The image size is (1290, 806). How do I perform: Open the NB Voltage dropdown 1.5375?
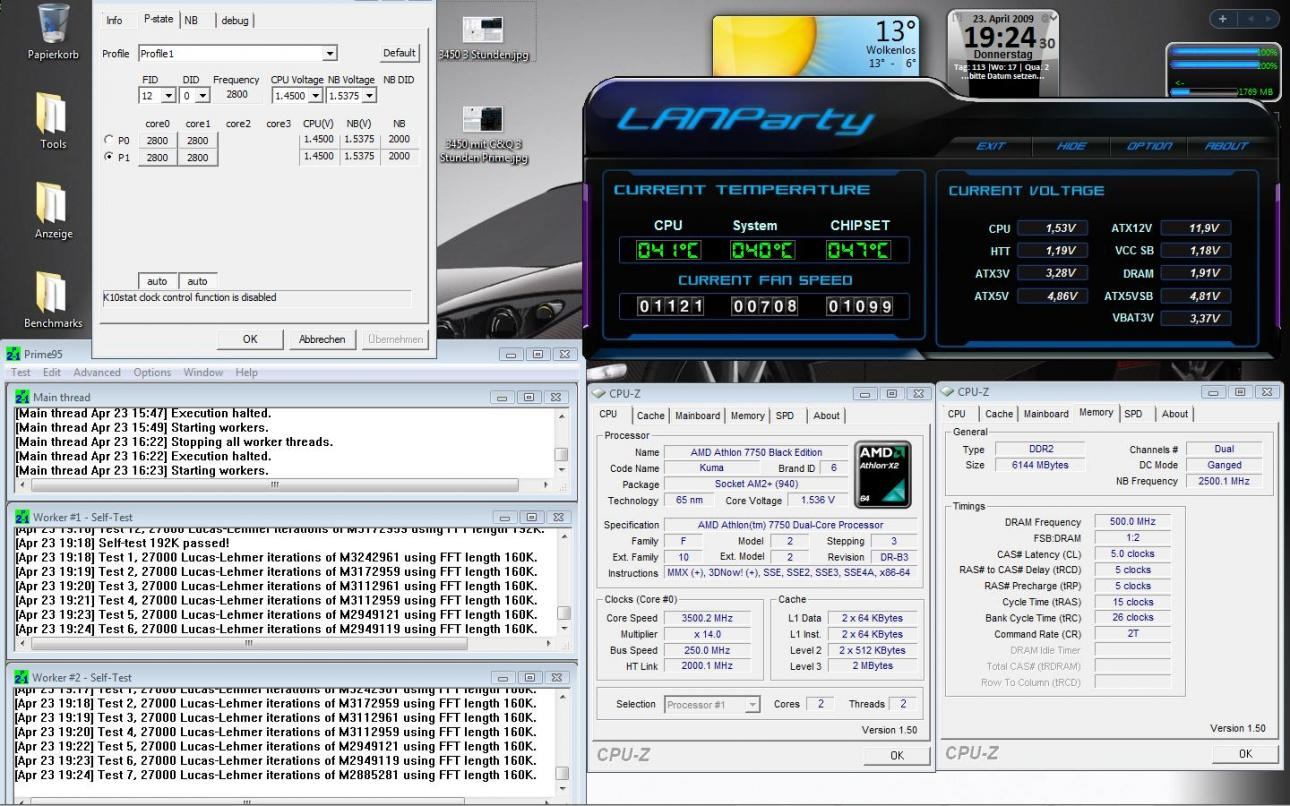coord(369,96)
